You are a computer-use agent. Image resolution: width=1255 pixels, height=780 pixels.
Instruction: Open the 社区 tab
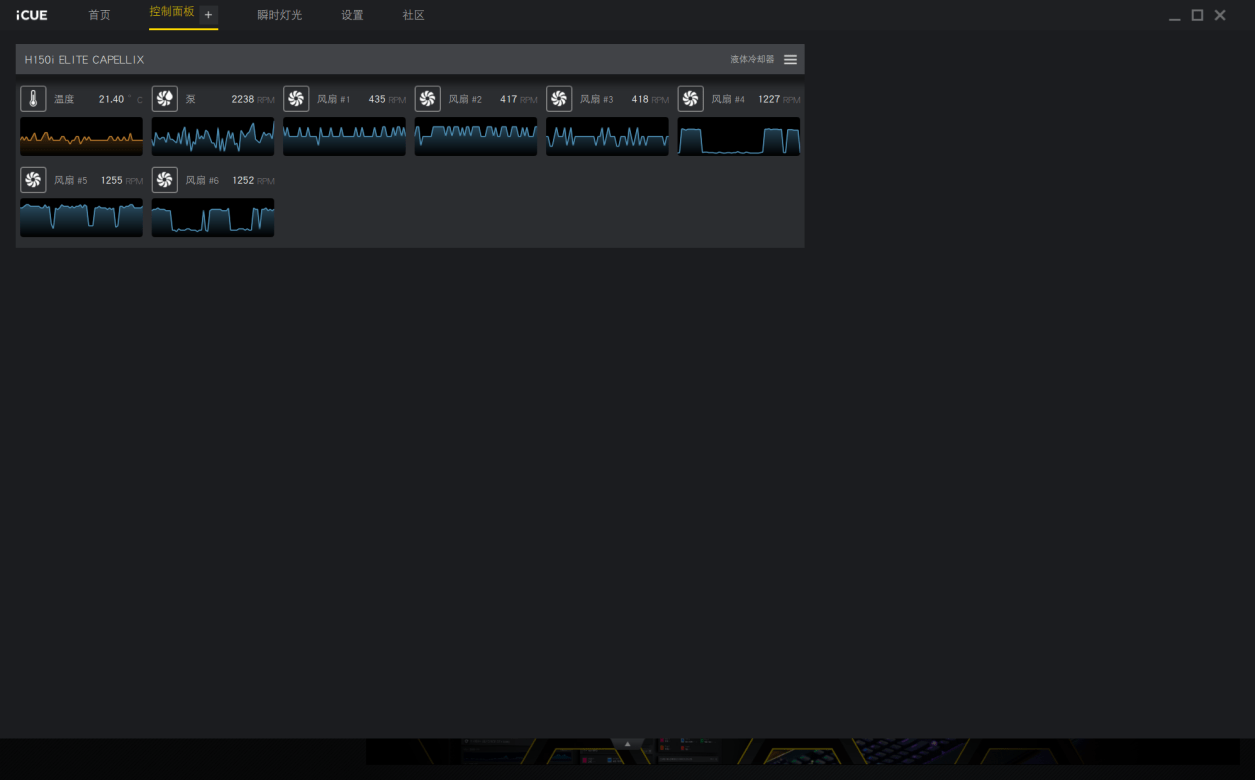pyautogui.click(x=413, y=15)
